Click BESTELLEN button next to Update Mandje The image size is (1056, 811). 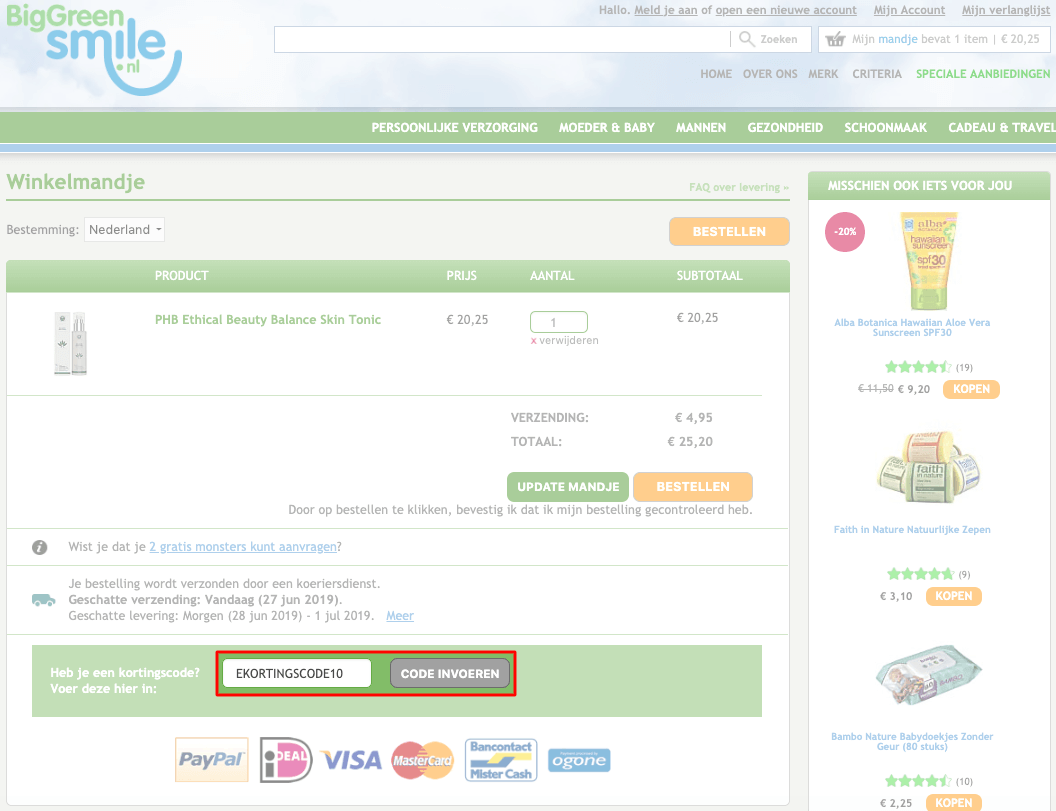coord(693,486)
